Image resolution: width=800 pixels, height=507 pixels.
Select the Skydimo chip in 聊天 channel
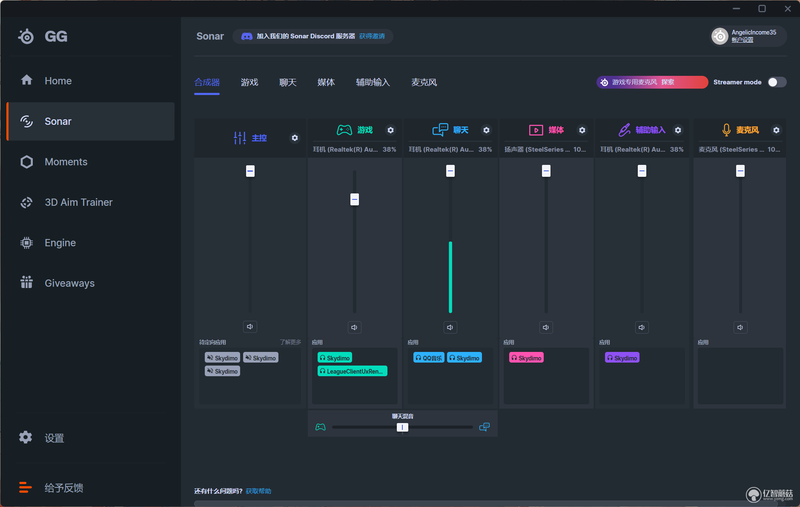click(x=464, y=358)
